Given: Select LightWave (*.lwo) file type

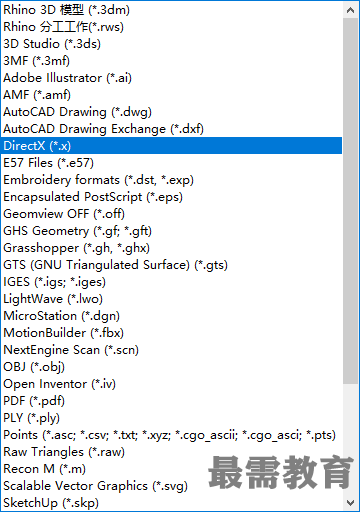Looking at the screenshot, I should pyautogui.click(x=171, y=299).
